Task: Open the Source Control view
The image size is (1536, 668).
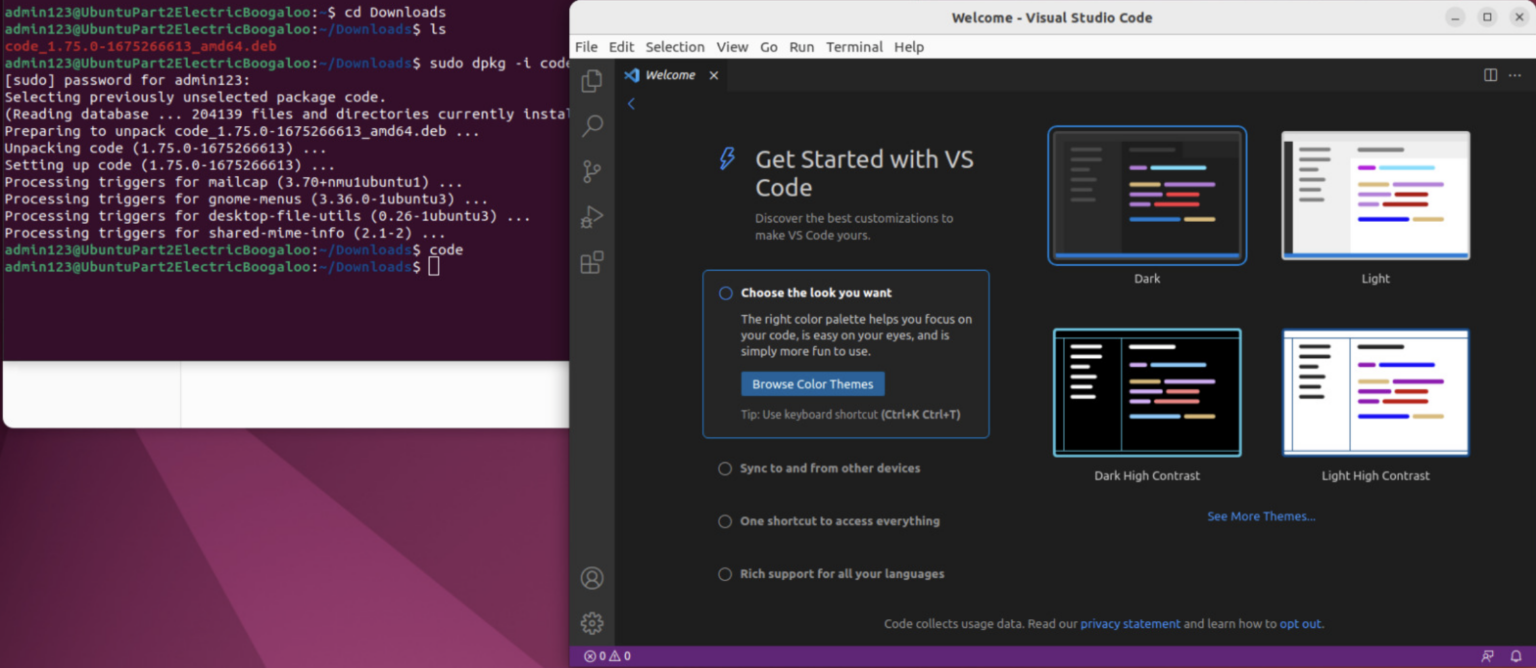Action: click(592, 171)
